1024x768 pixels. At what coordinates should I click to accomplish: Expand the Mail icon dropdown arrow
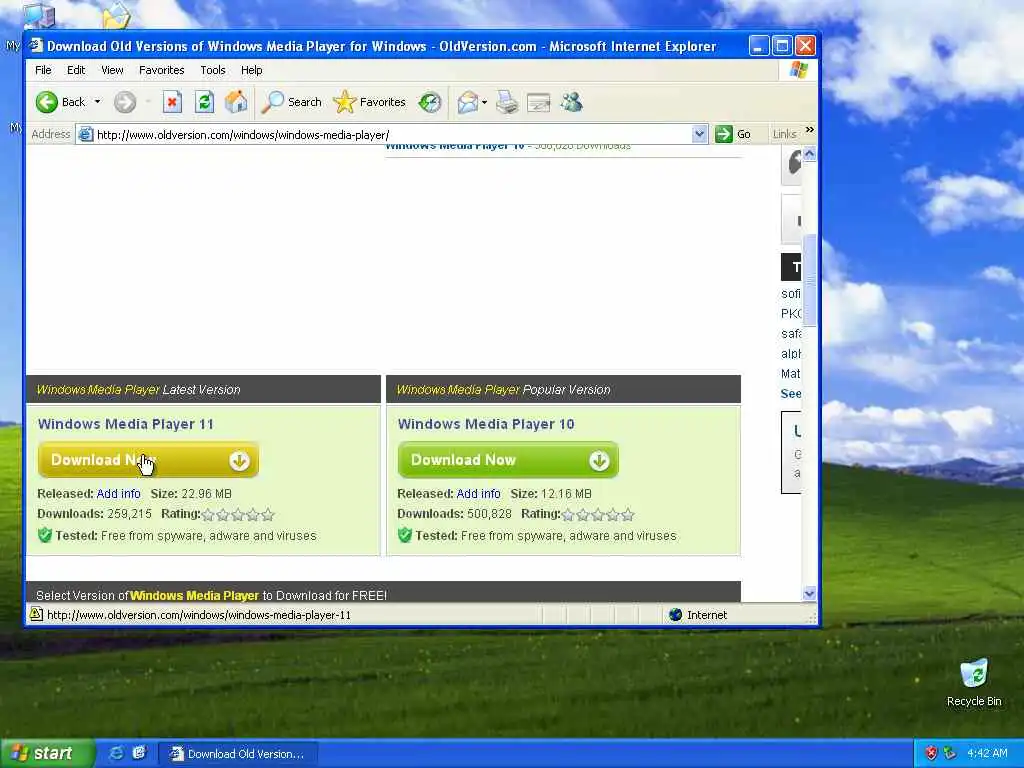(485, 103)
